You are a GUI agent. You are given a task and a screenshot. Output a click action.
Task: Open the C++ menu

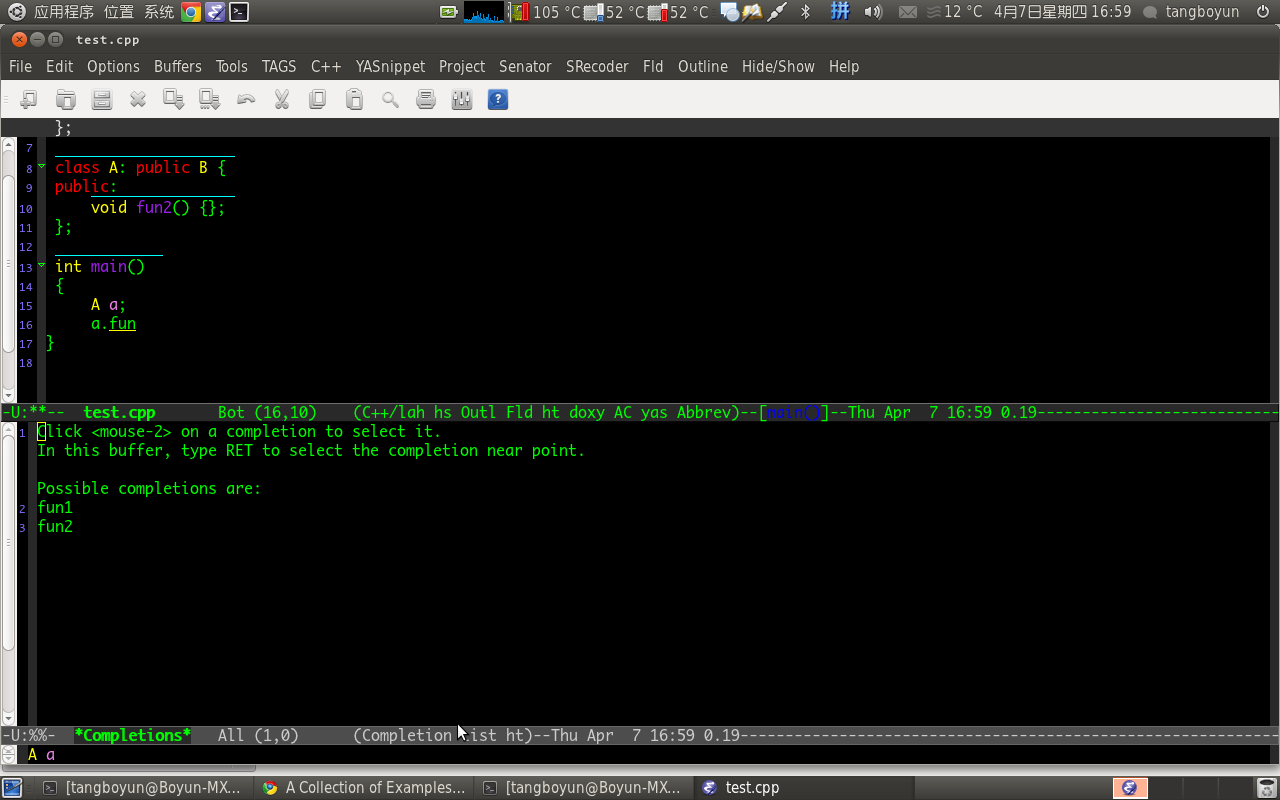pyautogui.click(x=326, y=66)
